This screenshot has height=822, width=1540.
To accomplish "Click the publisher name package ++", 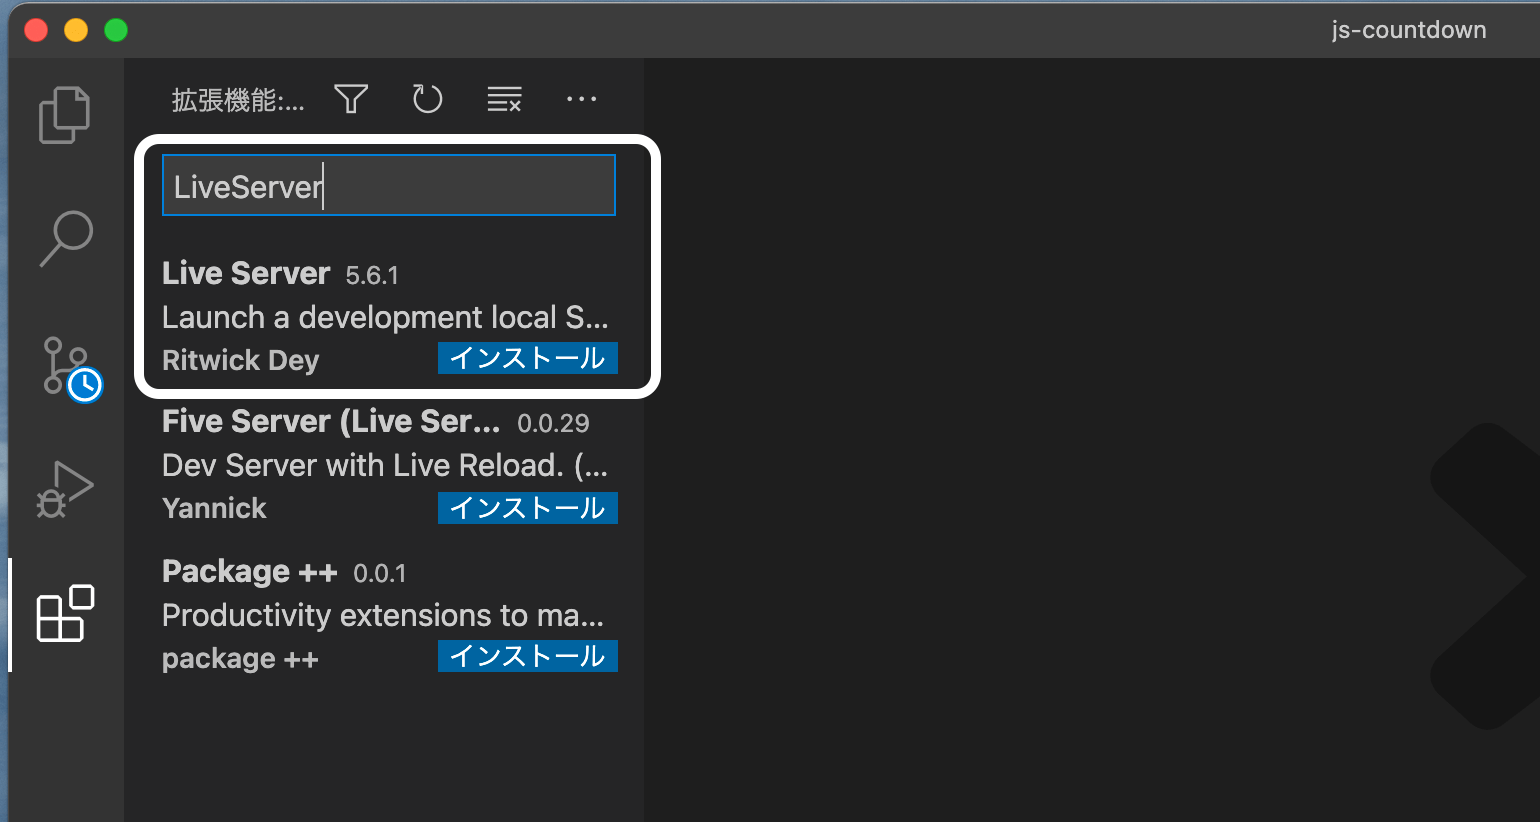I will [x=240, y=659].
